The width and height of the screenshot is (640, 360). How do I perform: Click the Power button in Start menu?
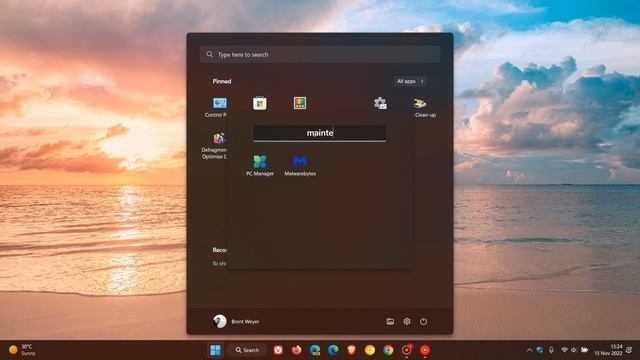coord(423,322)
